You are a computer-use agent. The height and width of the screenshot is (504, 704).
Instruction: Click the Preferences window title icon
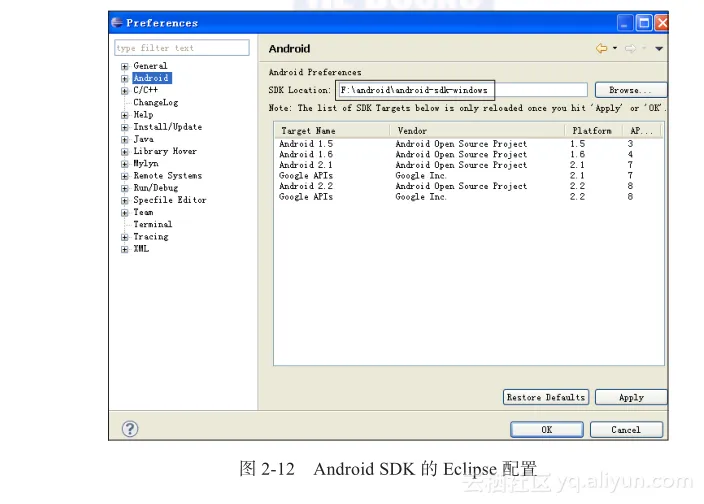pyautogui.click(x=117, y=22)
